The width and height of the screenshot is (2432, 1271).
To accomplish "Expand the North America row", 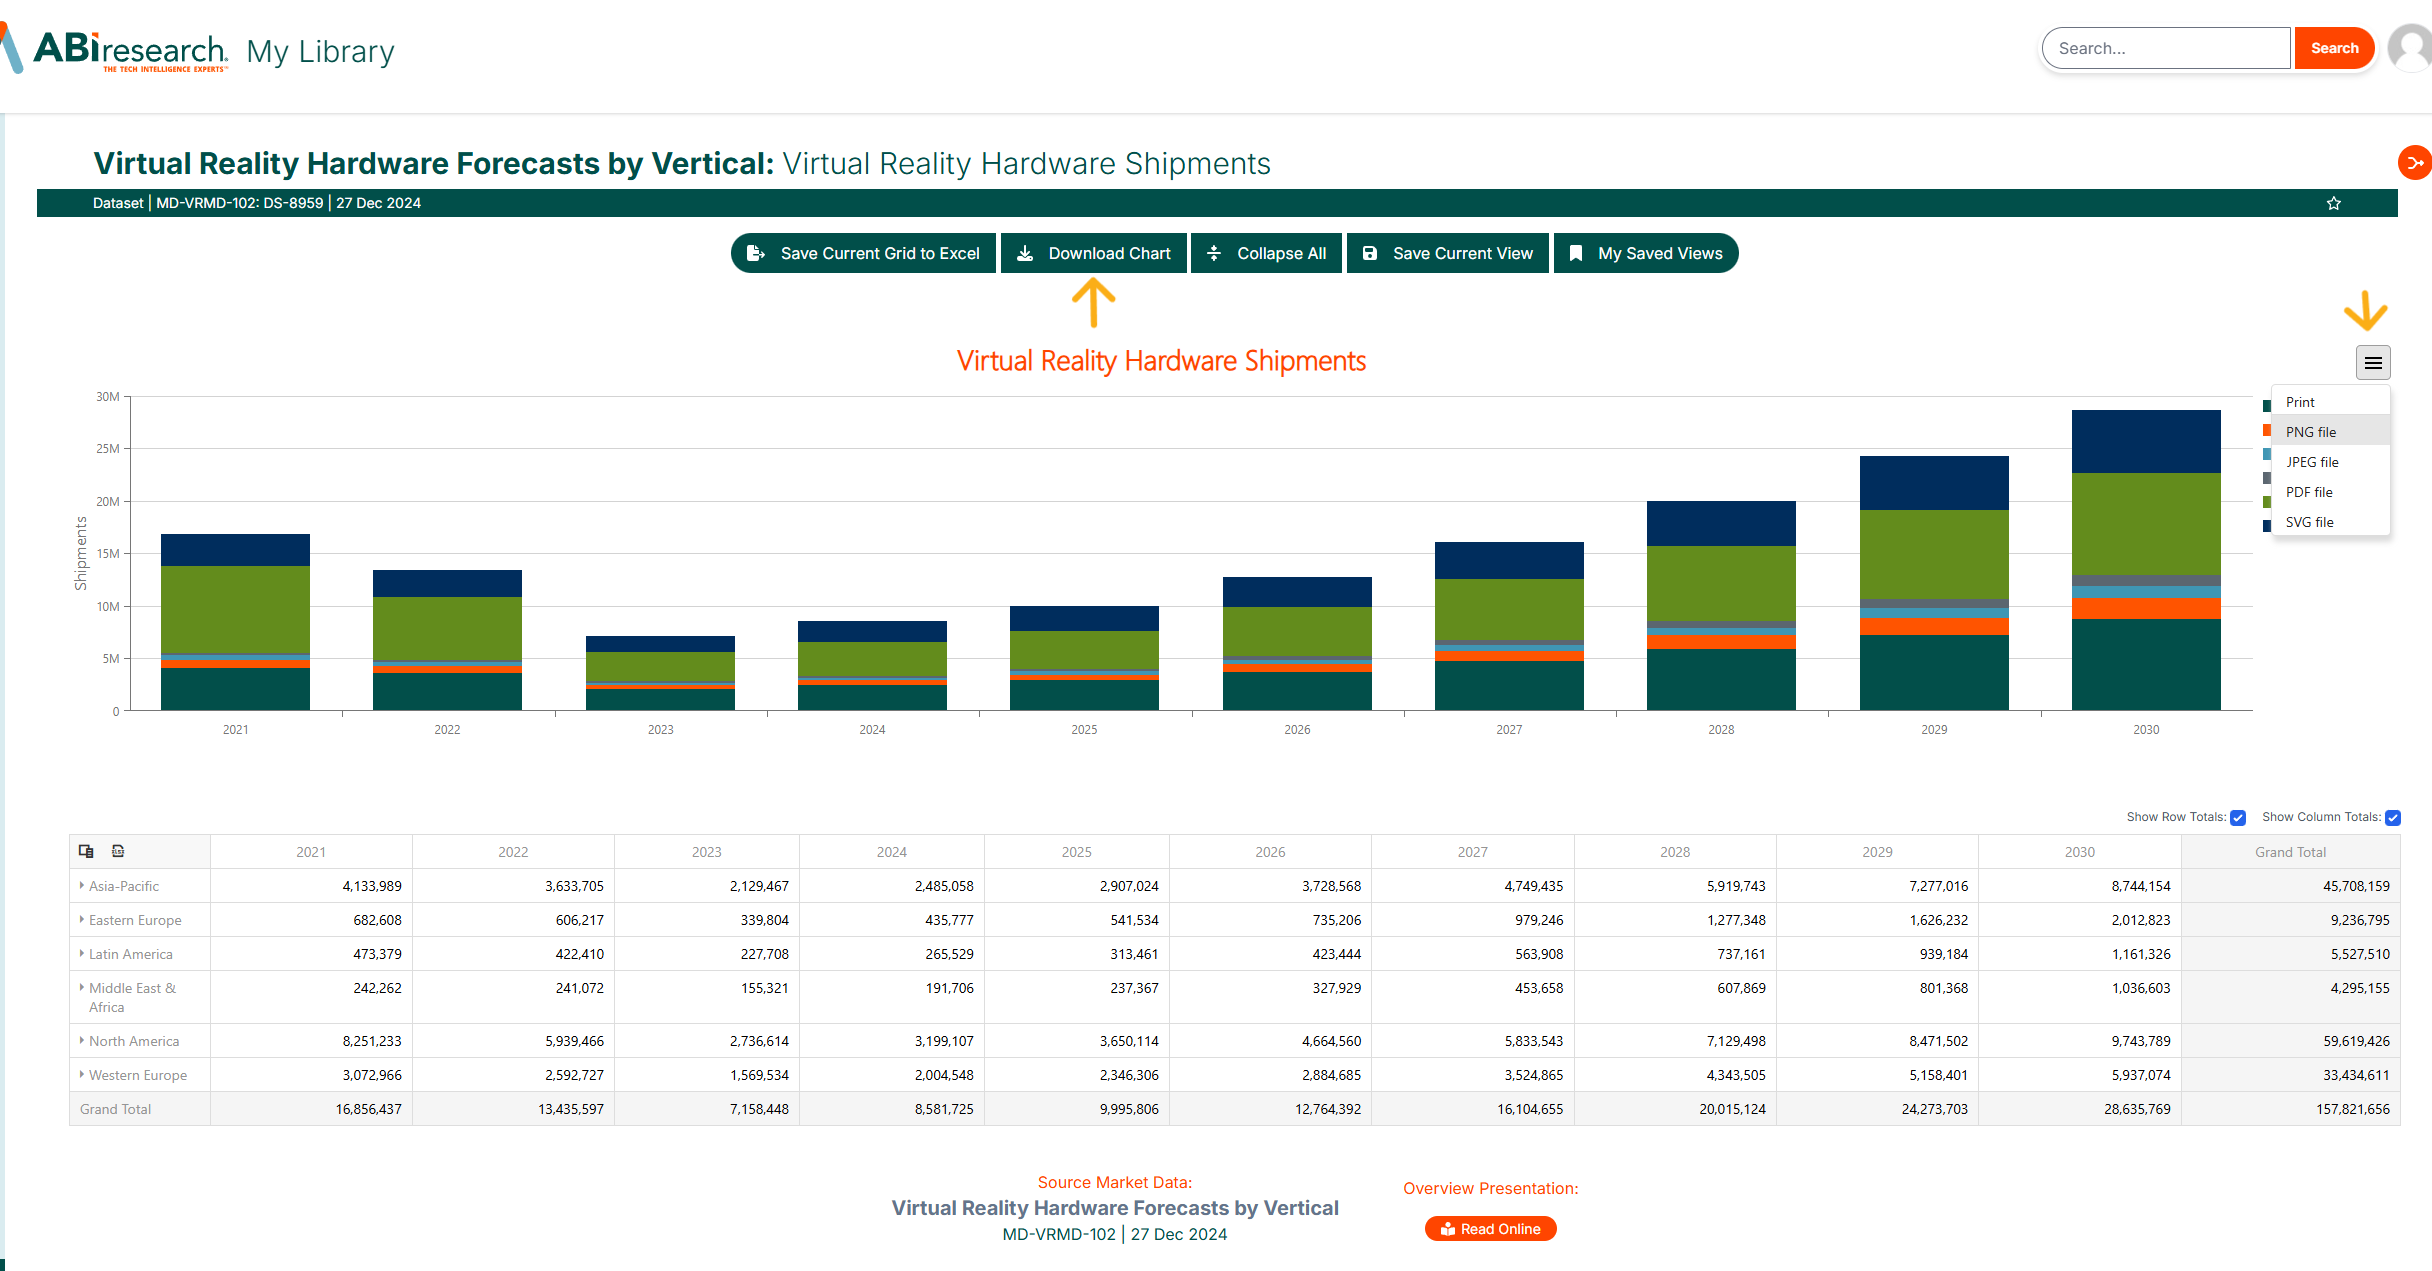I will pyautogui.click(x=82, y=1040).
